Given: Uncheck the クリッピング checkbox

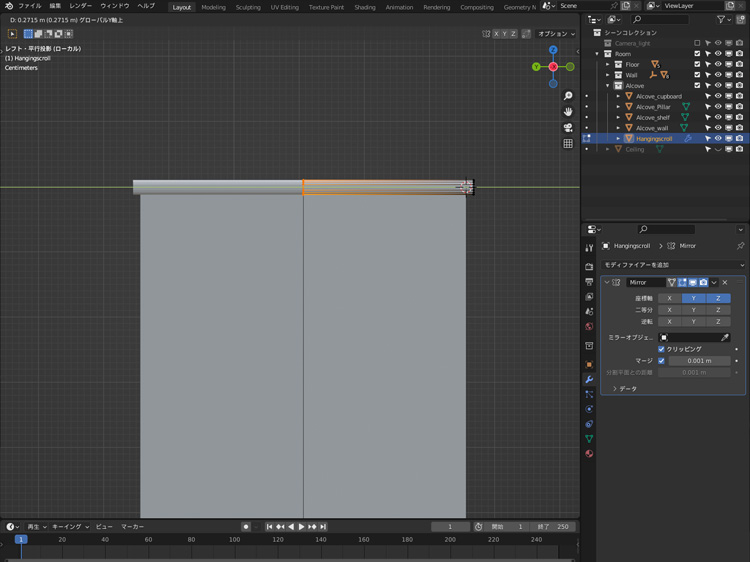Looking at the screenshot, I should (661, 349).
